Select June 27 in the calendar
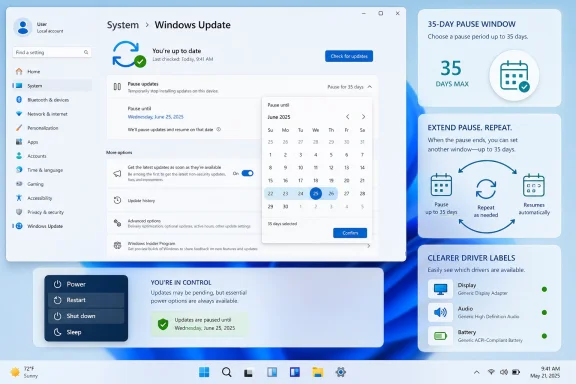The width and height of the screenshot is (576, 384). point(346,194)
